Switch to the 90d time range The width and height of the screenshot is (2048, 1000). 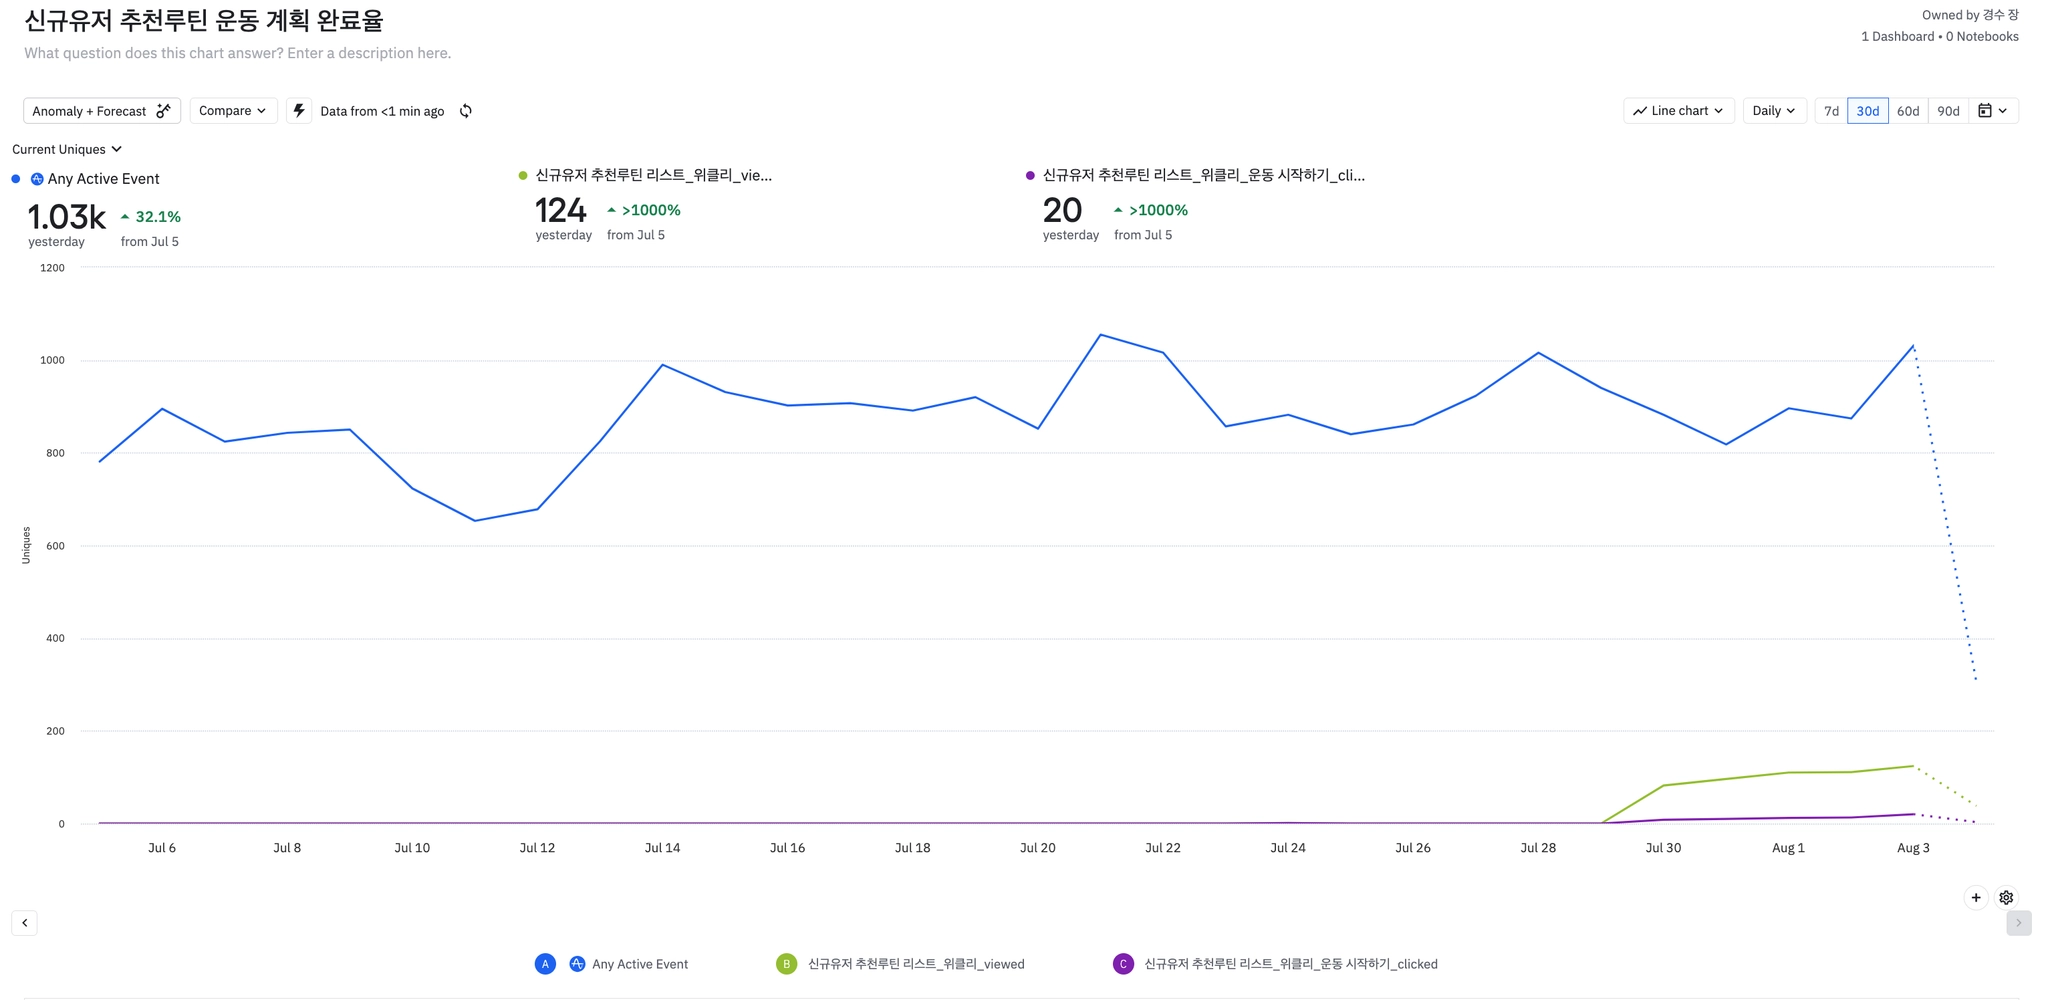1948,111
